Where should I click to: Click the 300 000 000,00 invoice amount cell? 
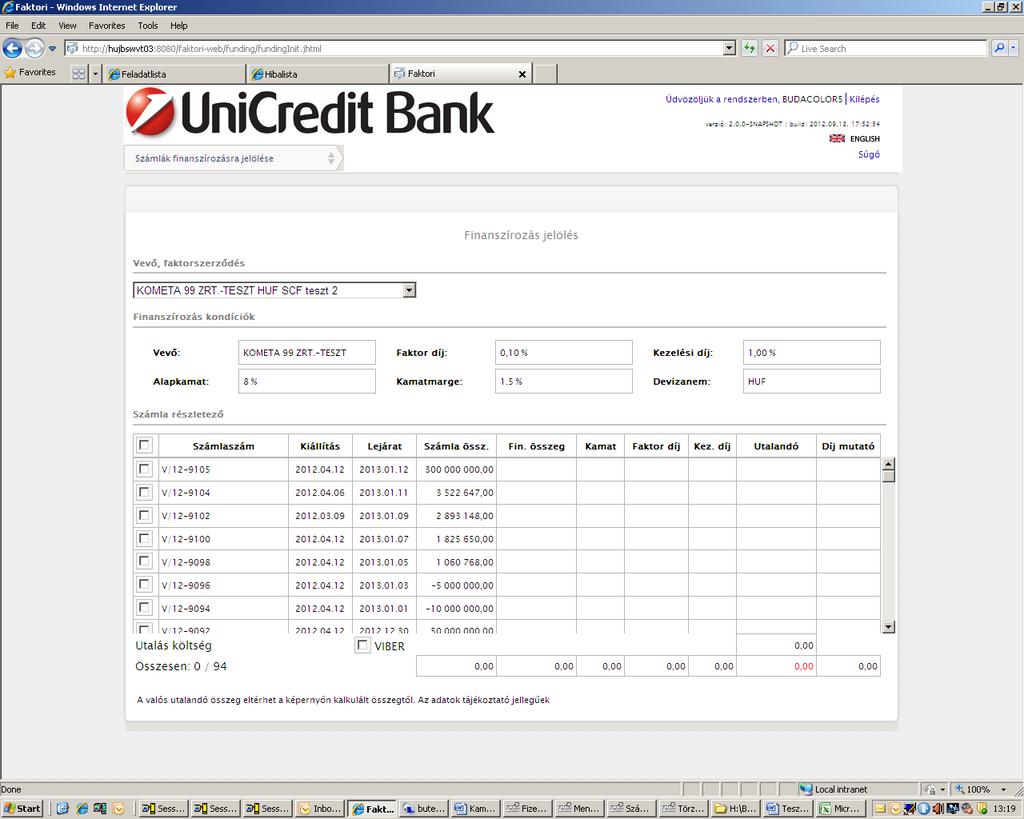point(457,470)
